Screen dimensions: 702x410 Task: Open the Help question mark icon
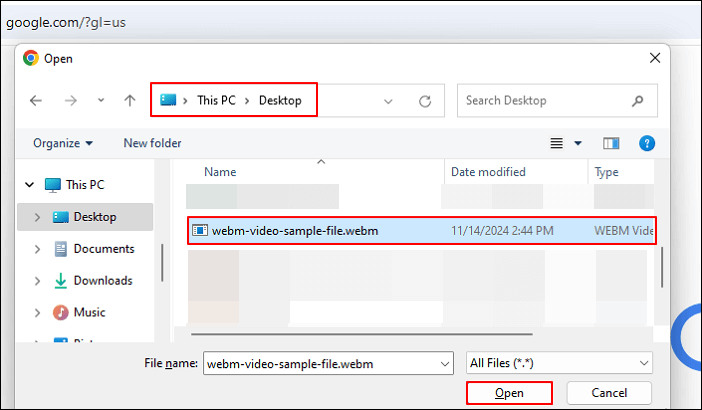pyautogui.click(x=646, y=143)
